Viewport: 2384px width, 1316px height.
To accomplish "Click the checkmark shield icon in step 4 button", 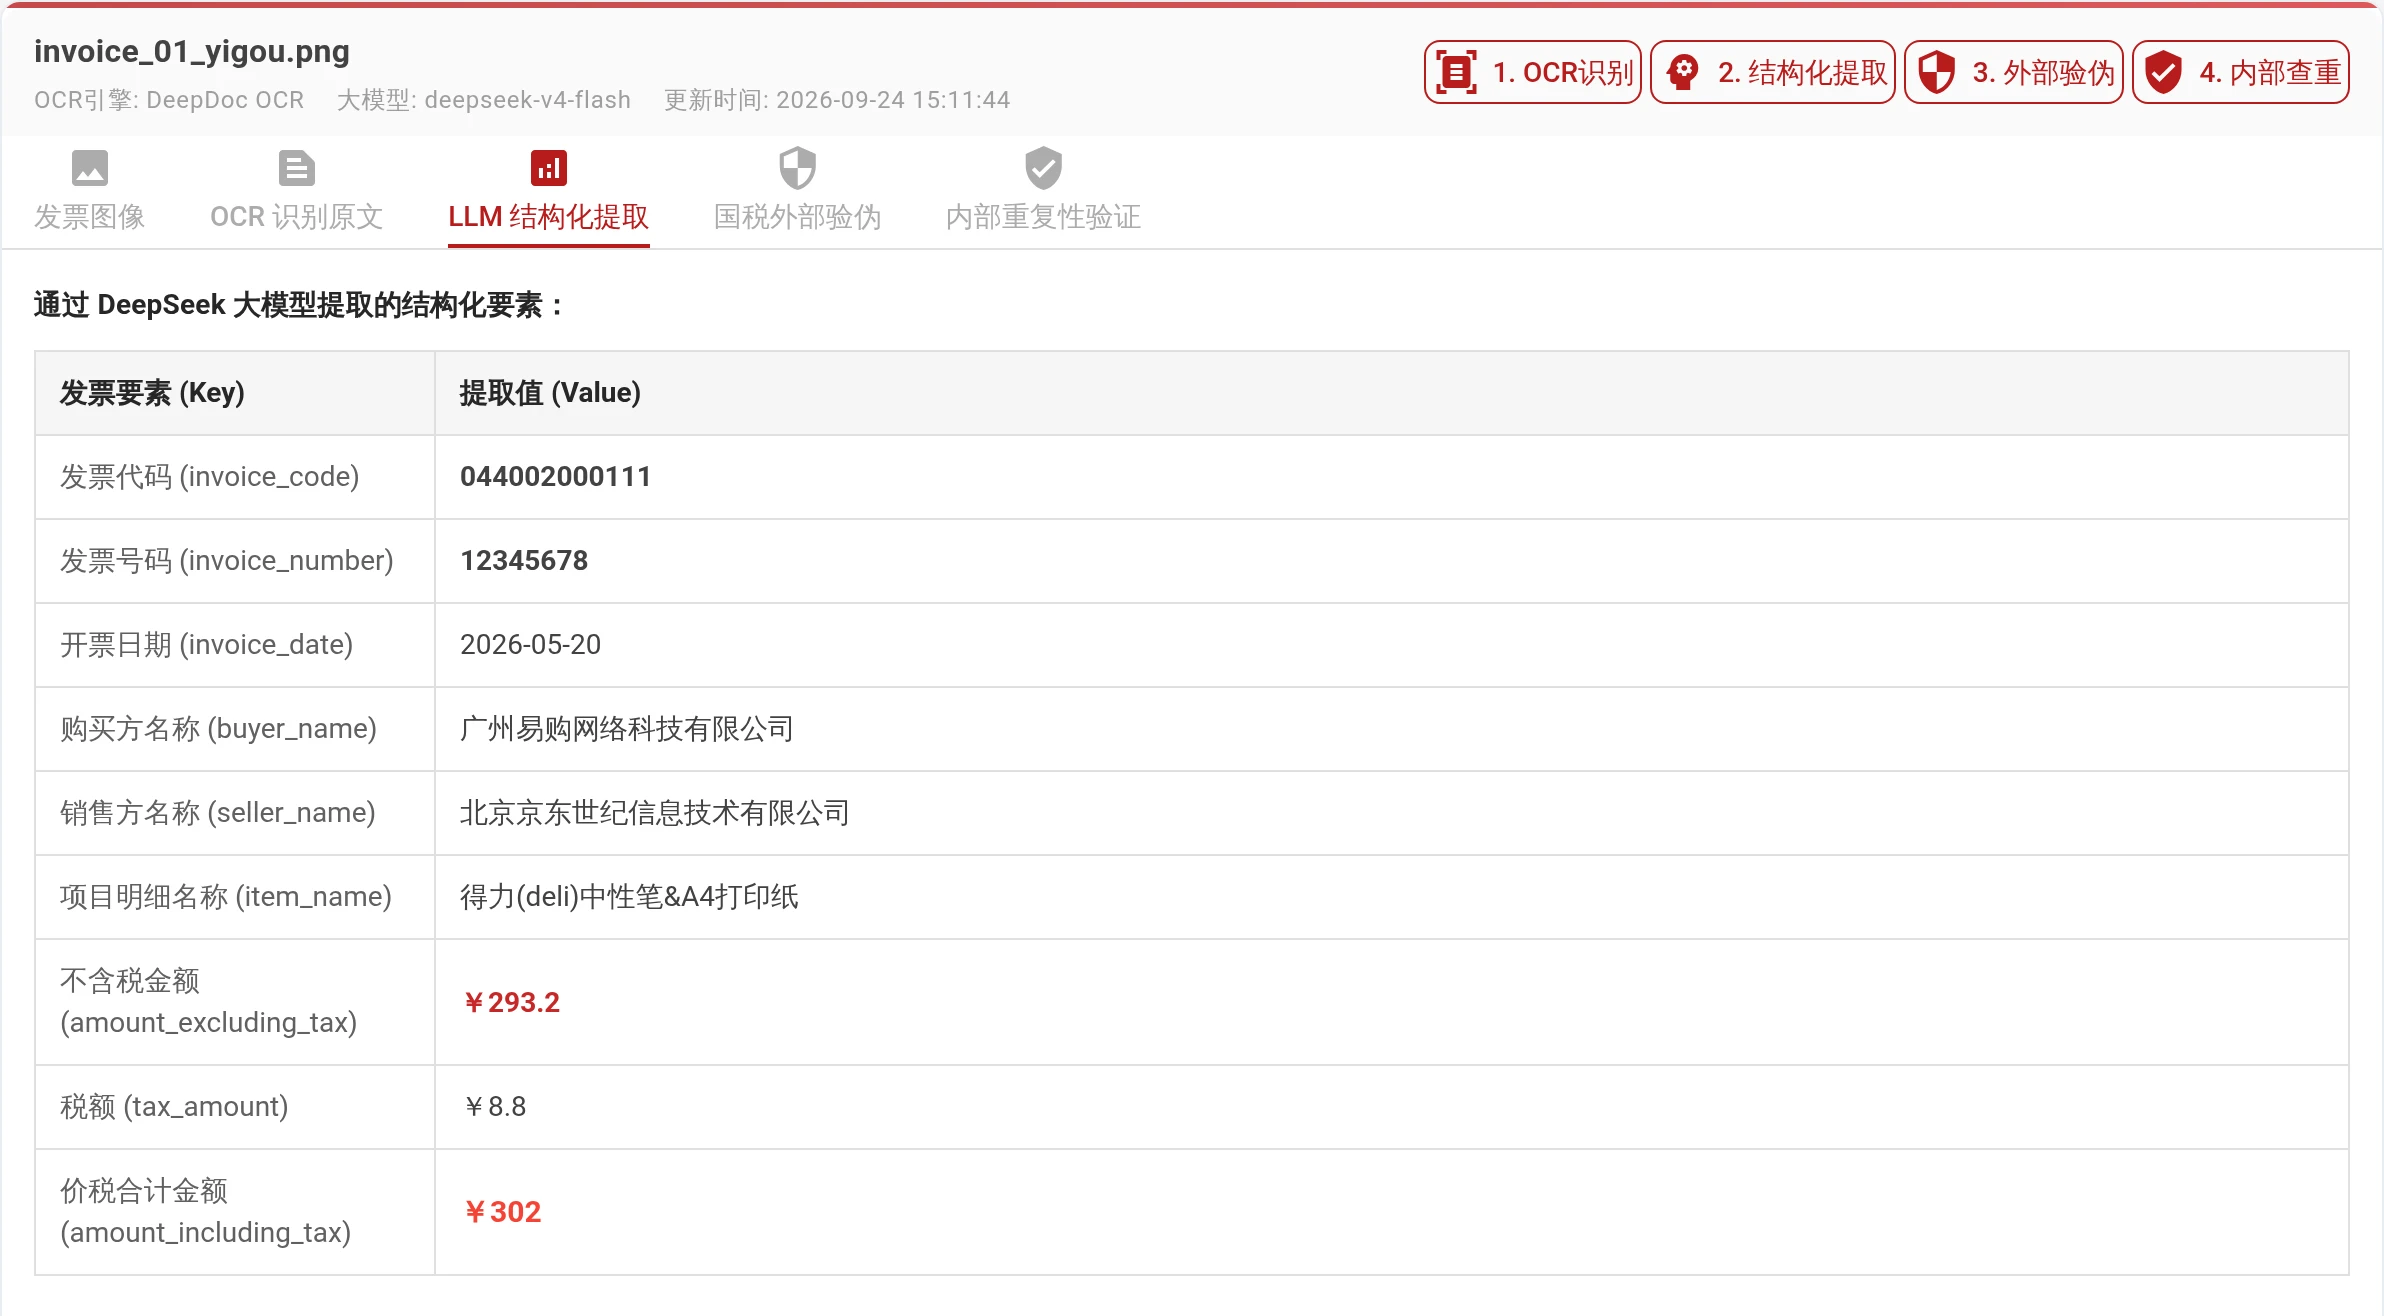I will pyautogui.click(x=2164, y=72).
